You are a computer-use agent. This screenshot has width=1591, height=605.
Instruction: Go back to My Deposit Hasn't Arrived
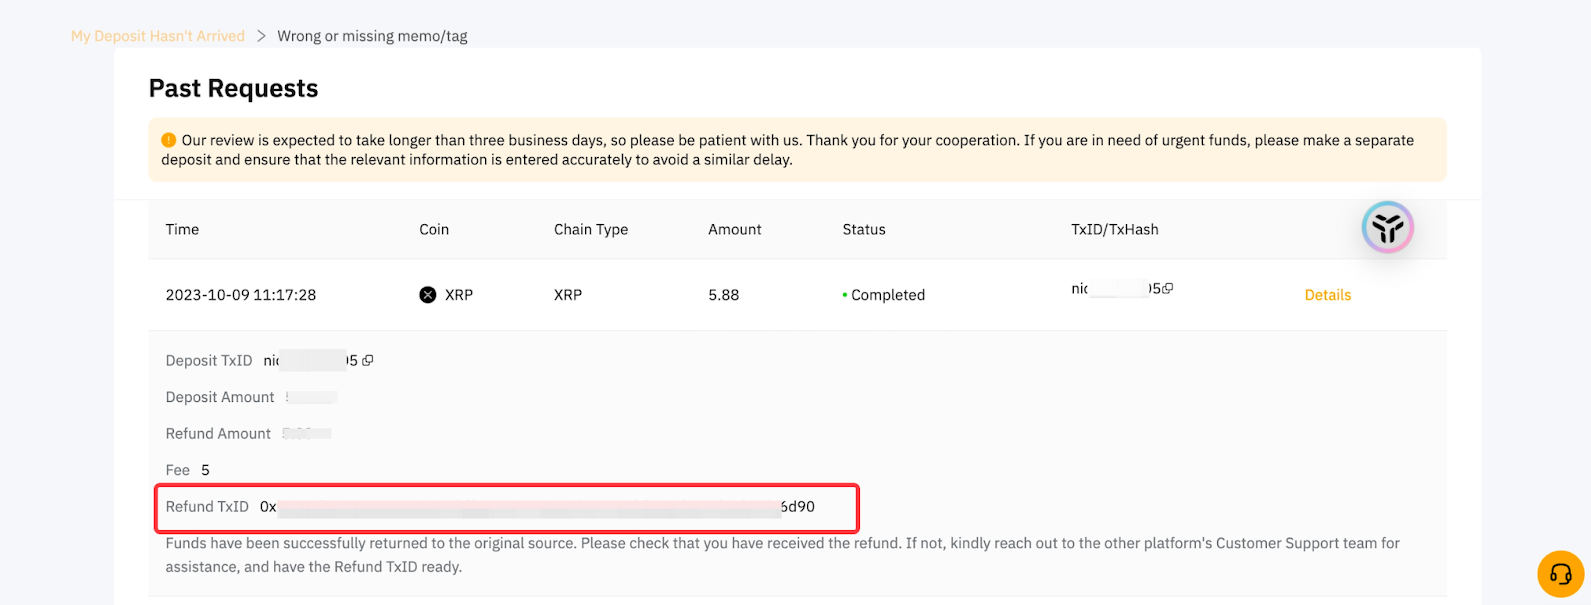pyautogui.click(x=158, y=36)
